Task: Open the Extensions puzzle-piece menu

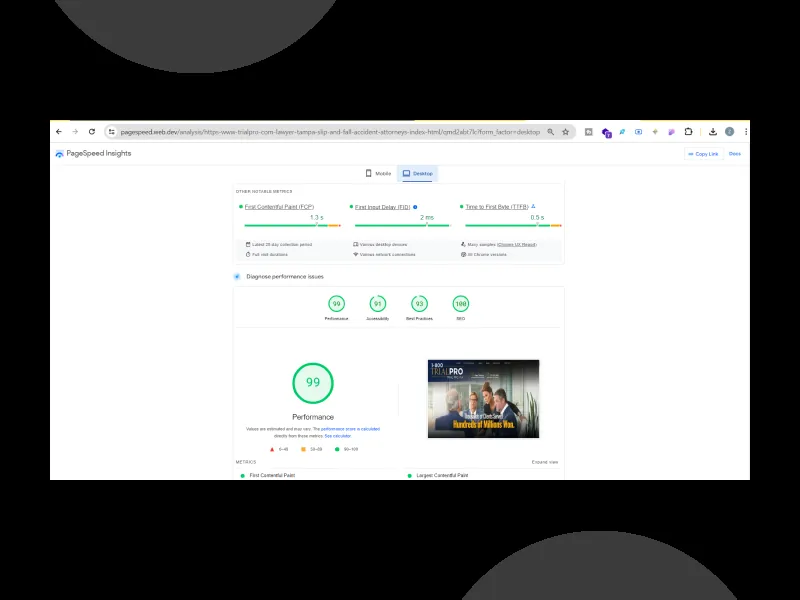Action: (688, 132)
